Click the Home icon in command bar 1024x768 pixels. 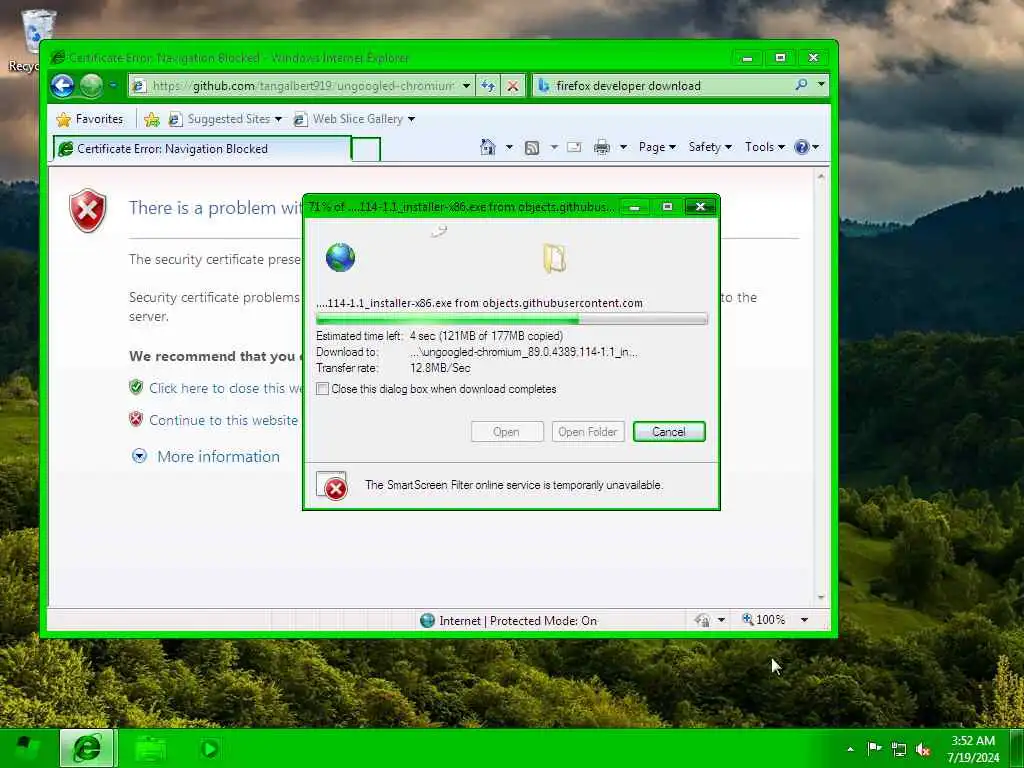(x=488, y=147)
